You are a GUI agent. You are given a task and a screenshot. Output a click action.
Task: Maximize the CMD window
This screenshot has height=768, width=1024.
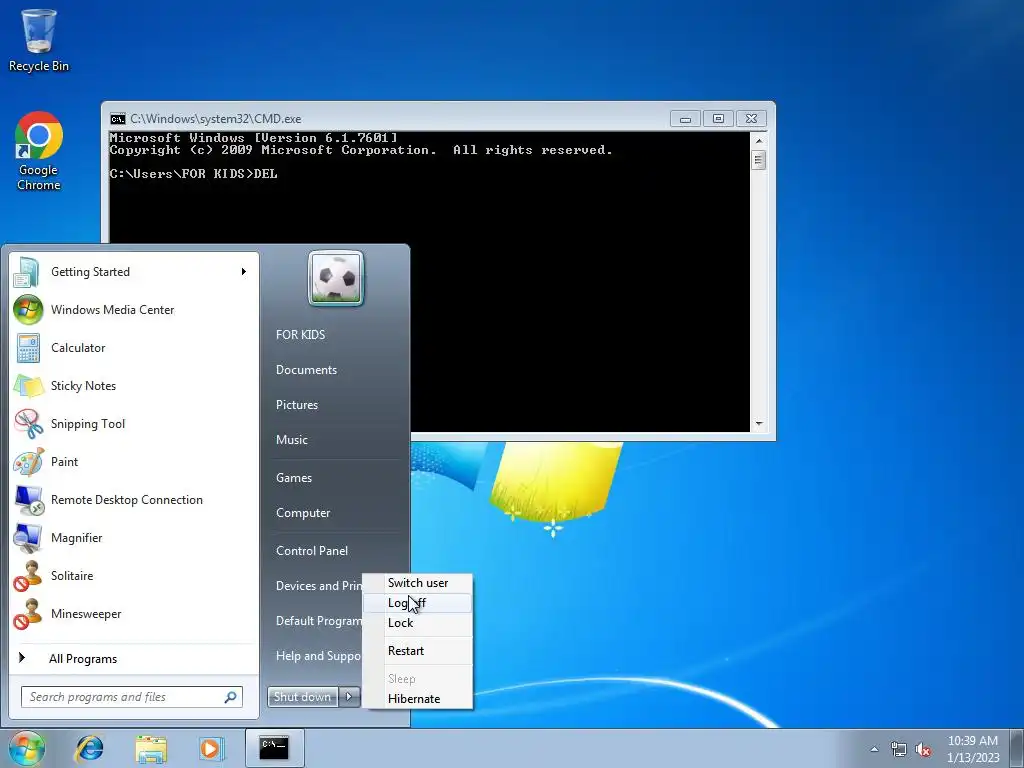(x=718, y=119)
